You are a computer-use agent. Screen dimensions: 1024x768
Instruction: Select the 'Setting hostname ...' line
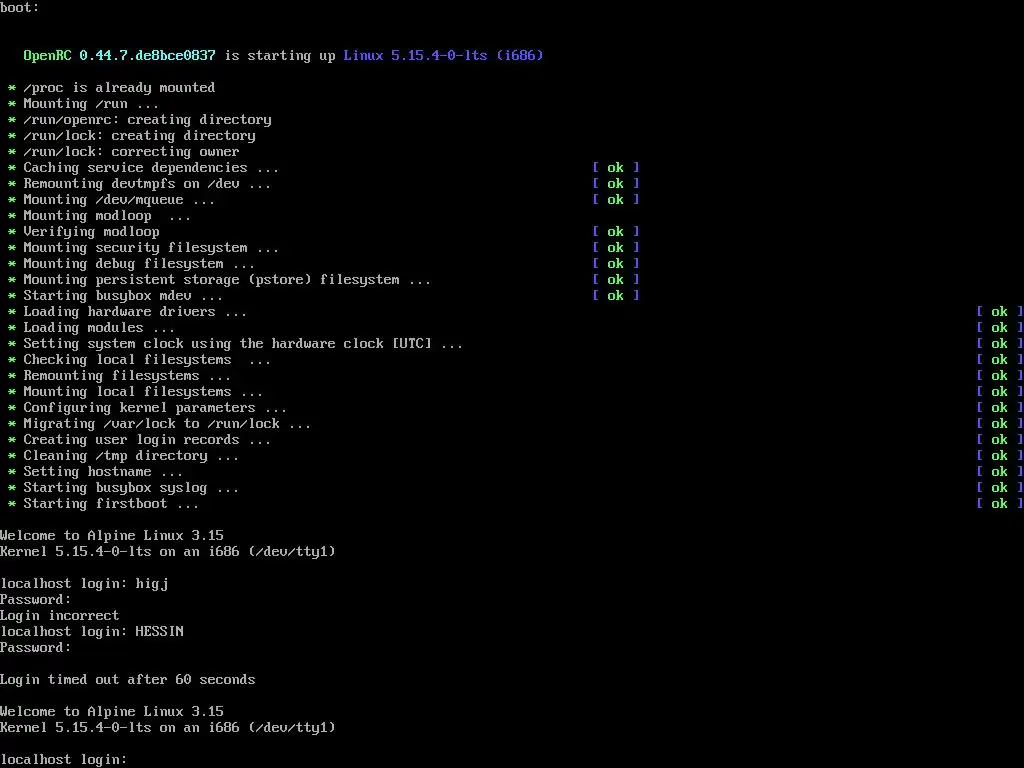point(103,472)
